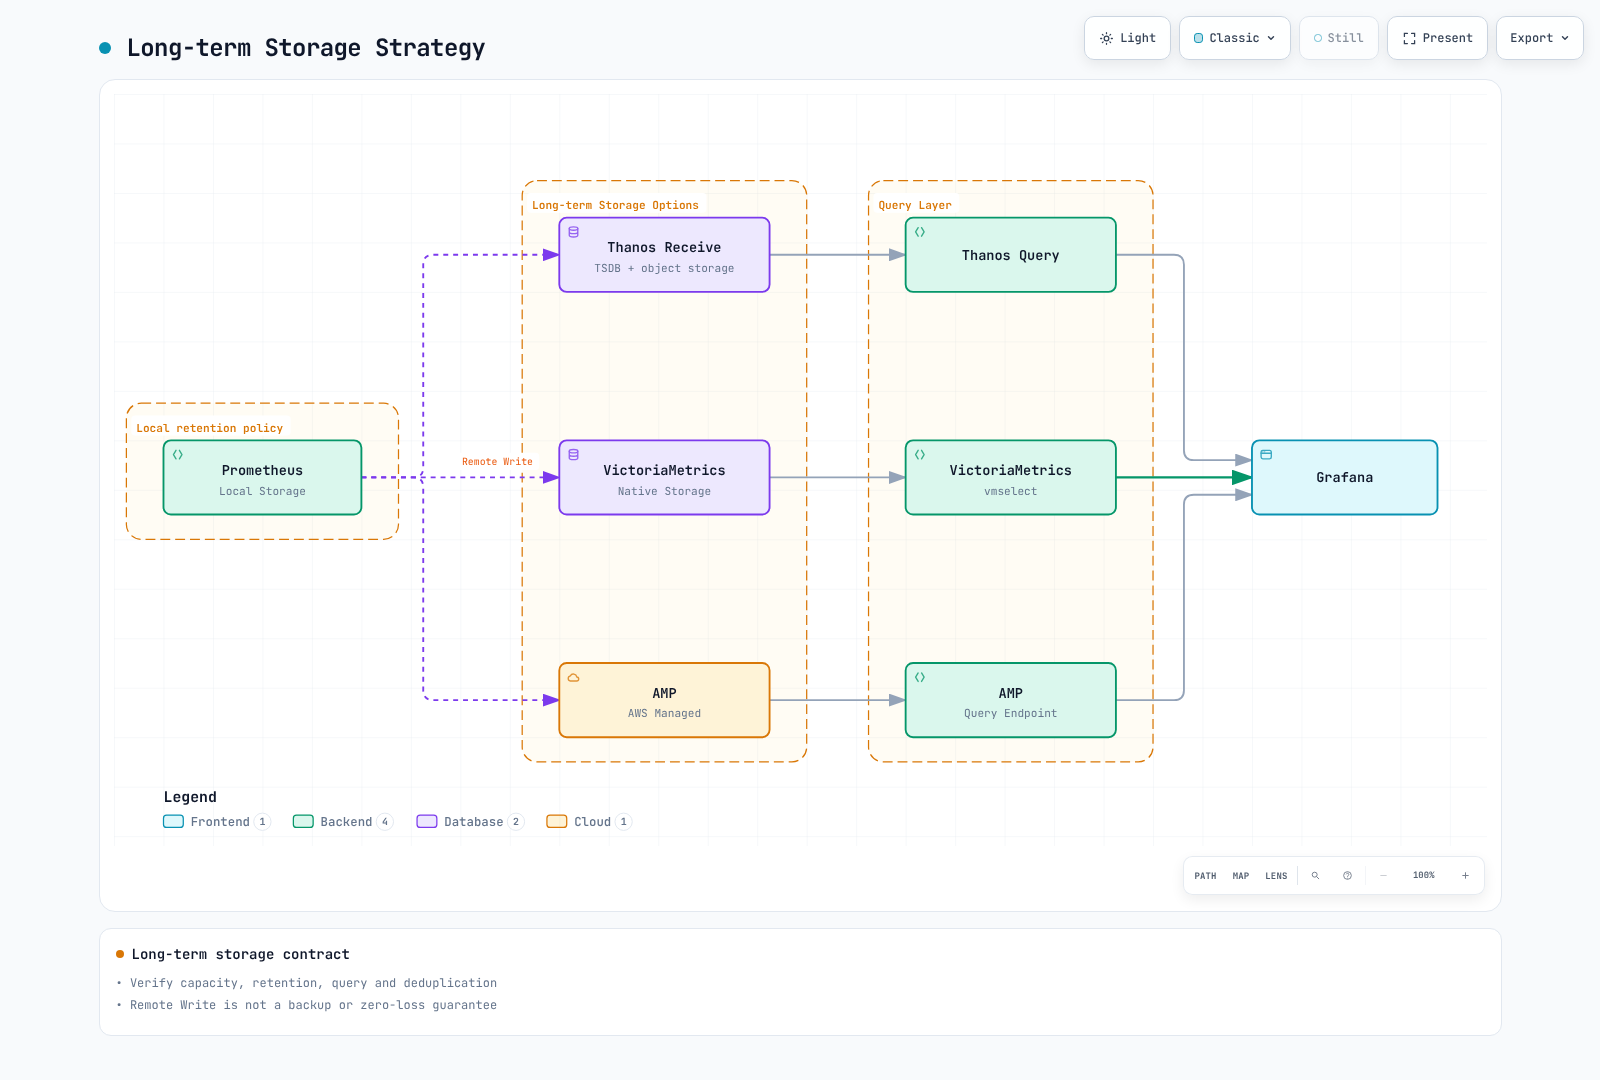Screen dimensions: 1600x1080
Task: Select the Thanos Receive node
Action: [x=664, y=255]
